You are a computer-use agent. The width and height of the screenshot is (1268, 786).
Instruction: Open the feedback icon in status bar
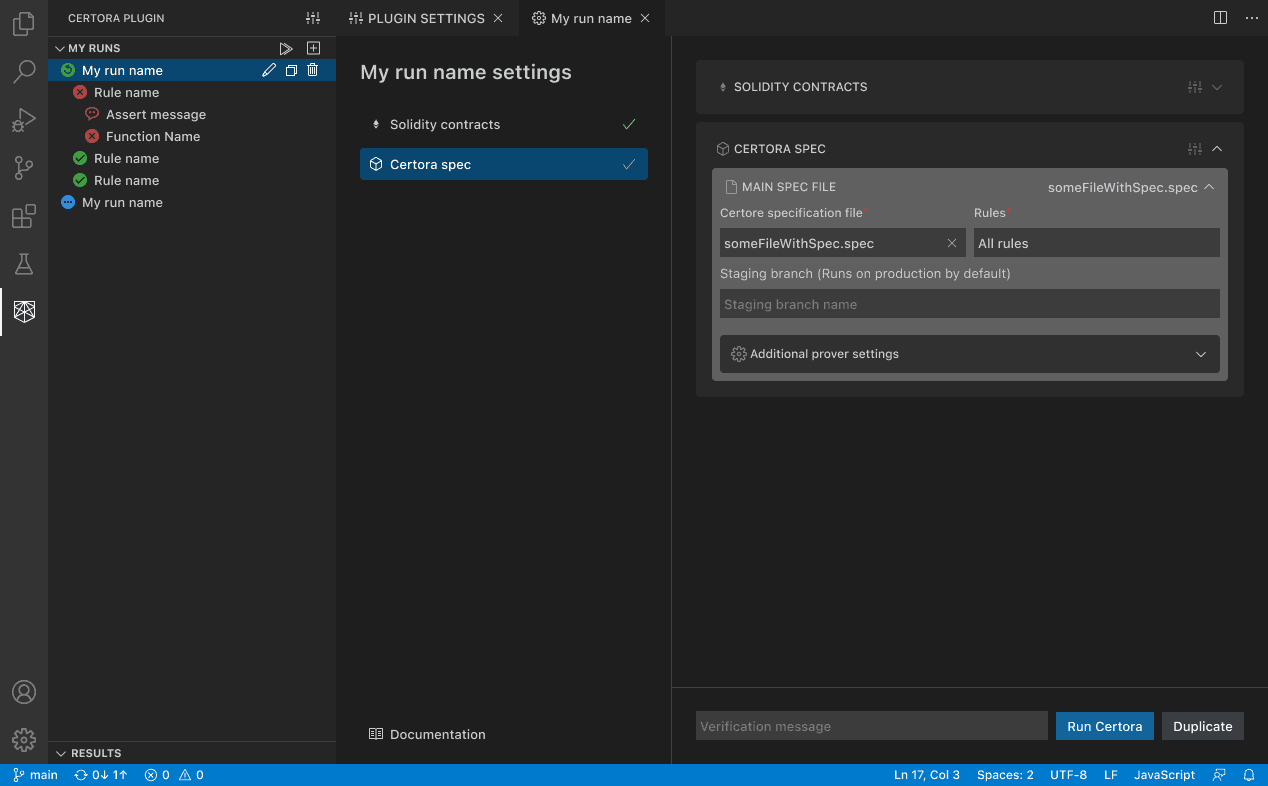click(1219, 775)
